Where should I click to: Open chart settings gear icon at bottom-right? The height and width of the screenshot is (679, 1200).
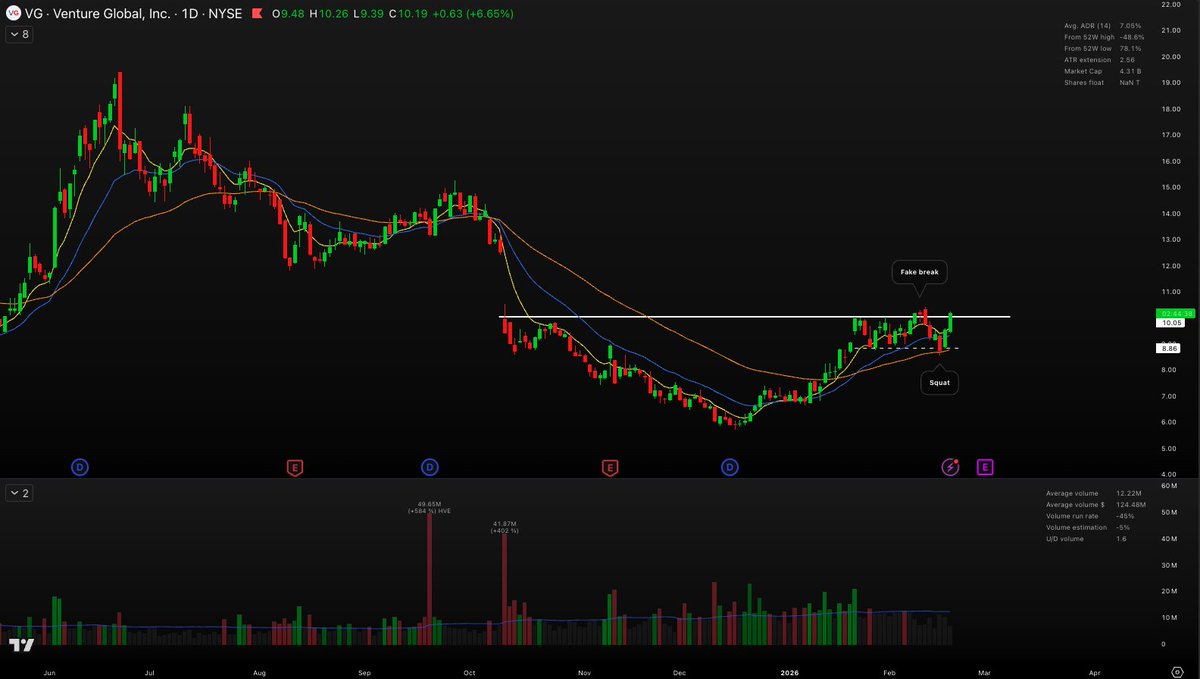pos(1177,672)
